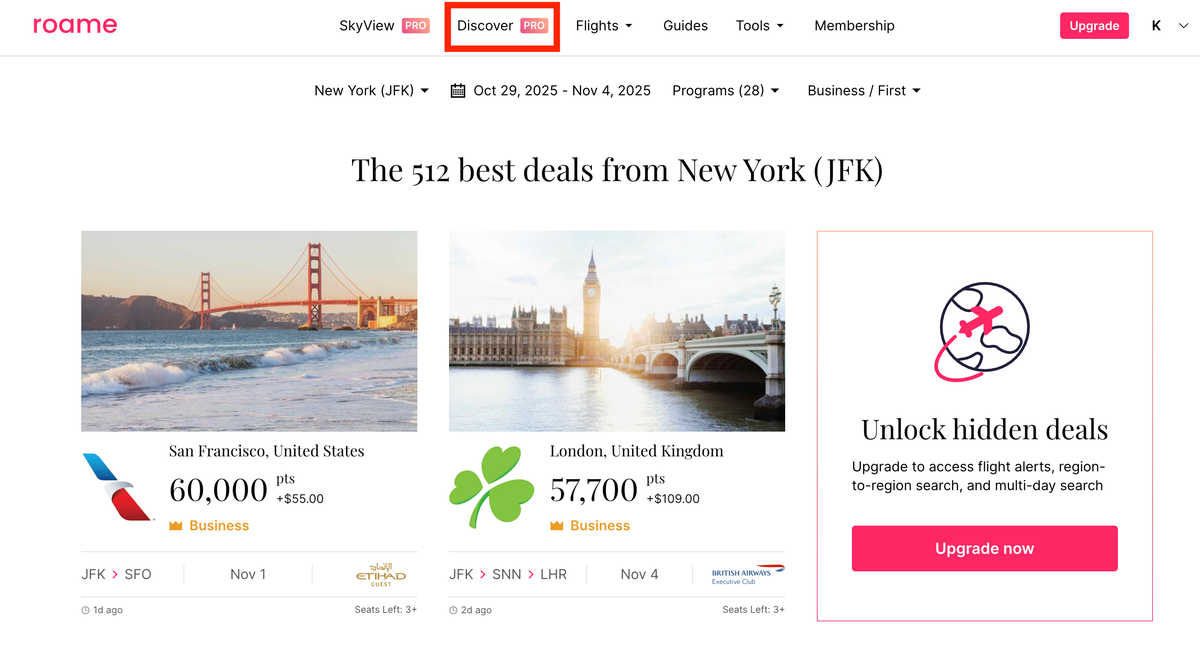Open the Membership link

point(854,26)
